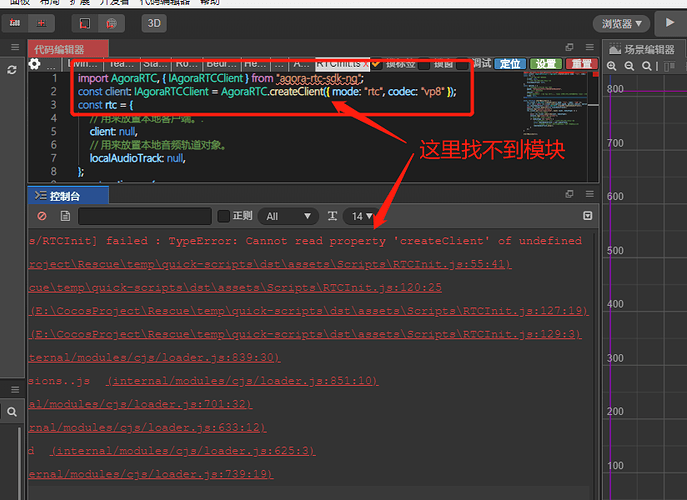Screen dimensions: 687x500
Task: Open the console panel options menu
Action: (590, 194)
